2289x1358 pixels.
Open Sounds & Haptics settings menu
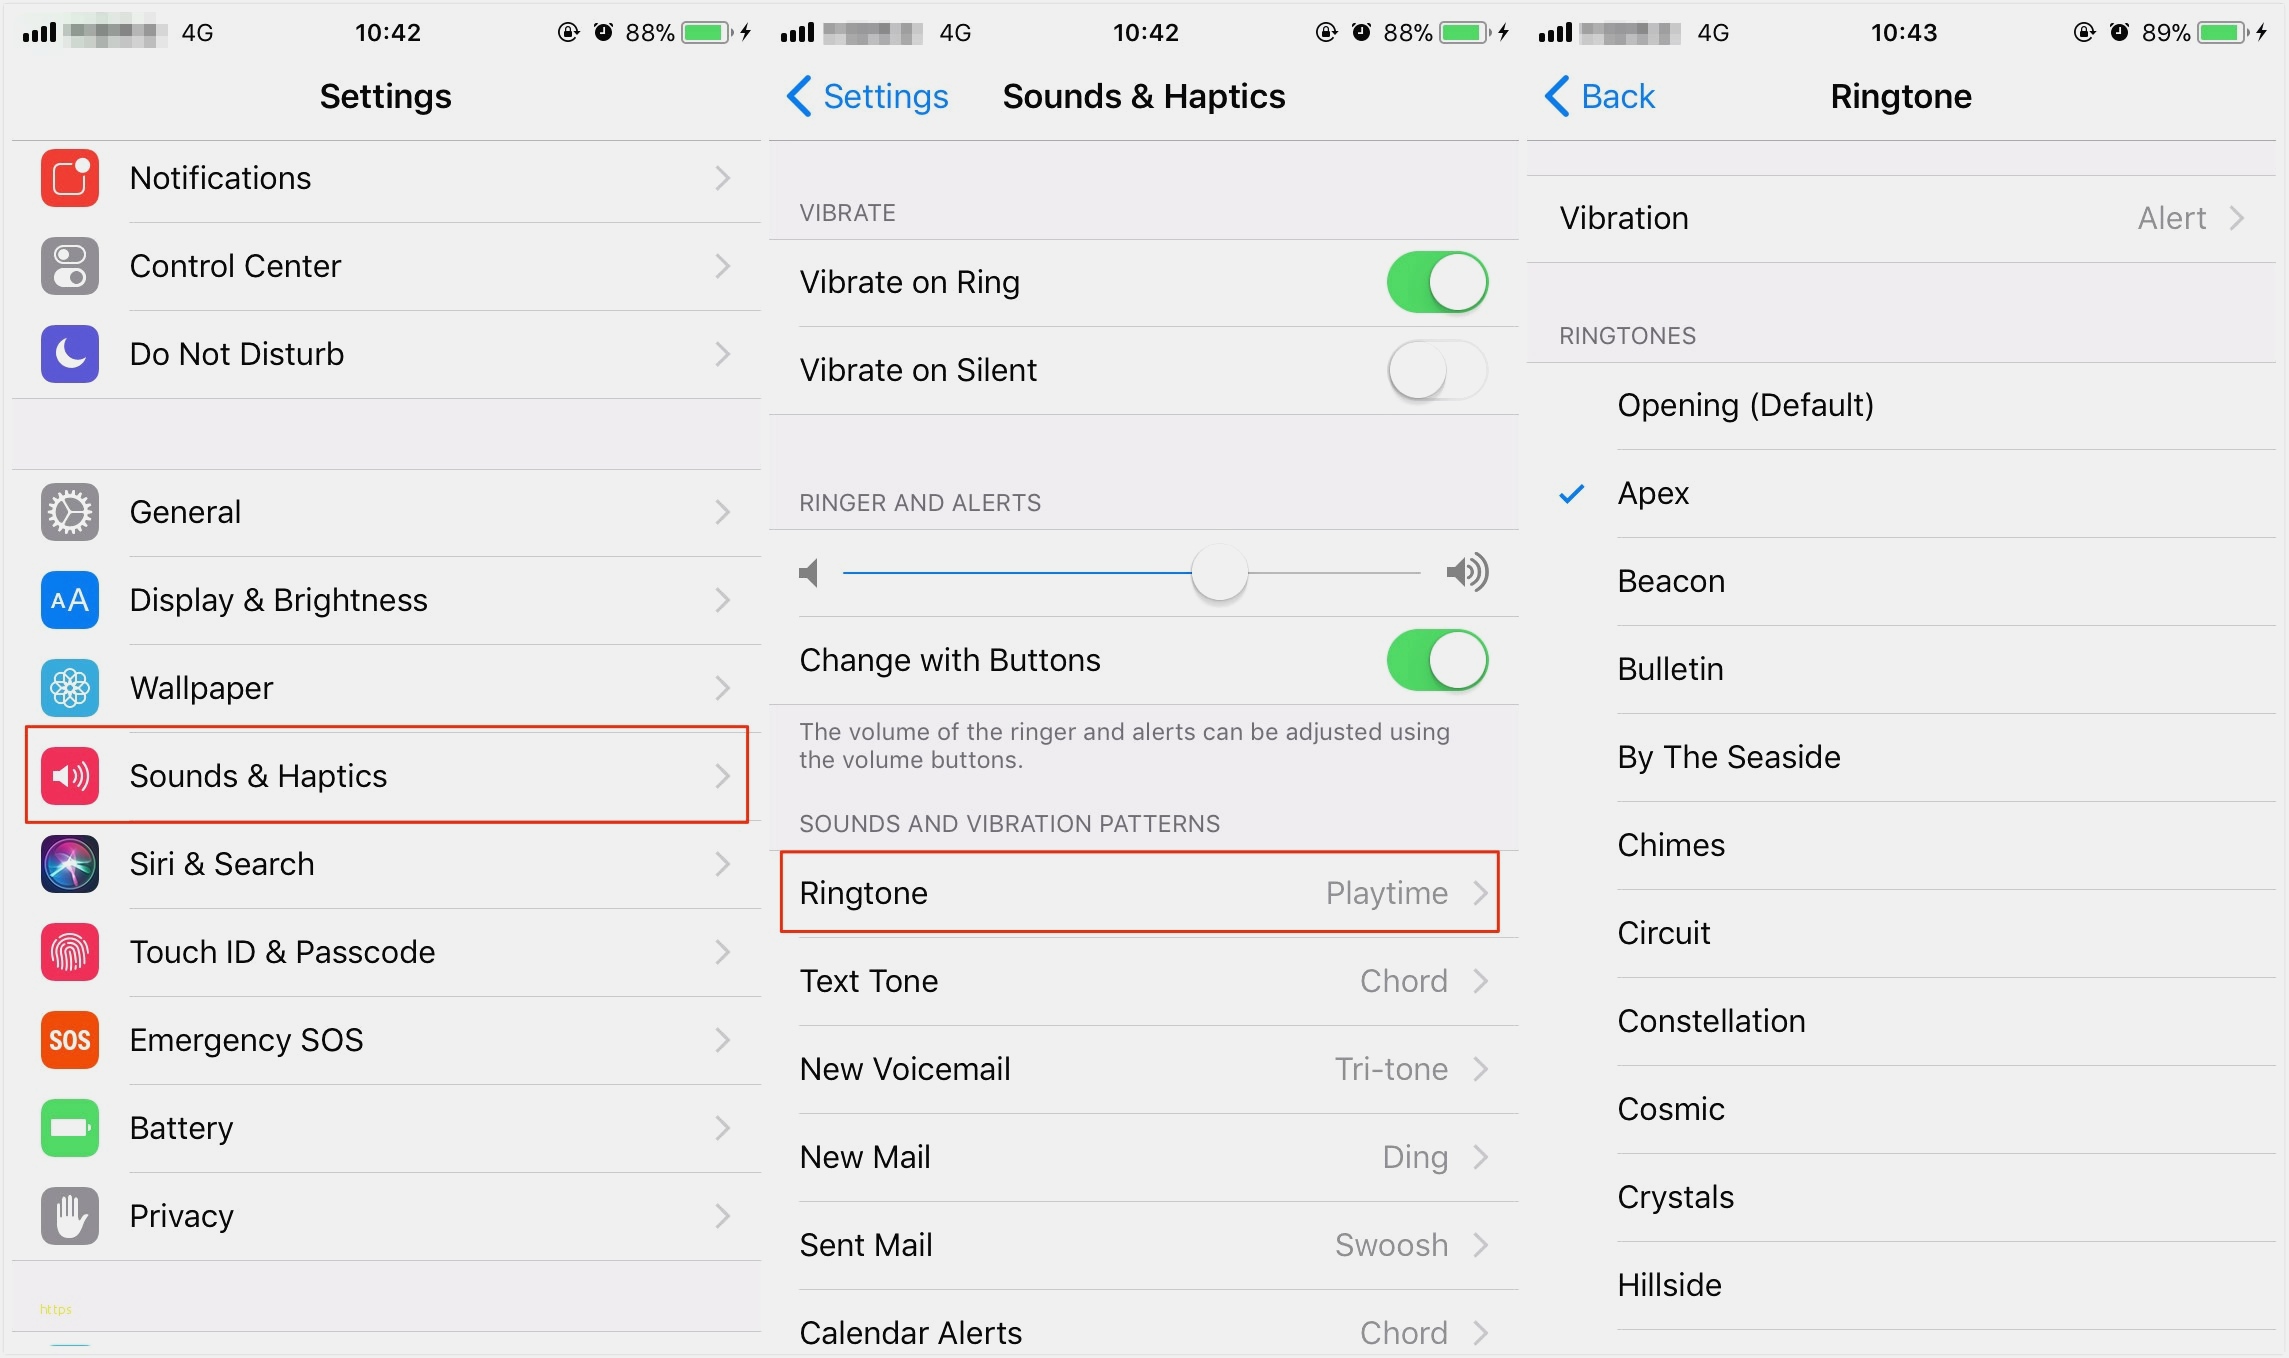coord(382,774)
